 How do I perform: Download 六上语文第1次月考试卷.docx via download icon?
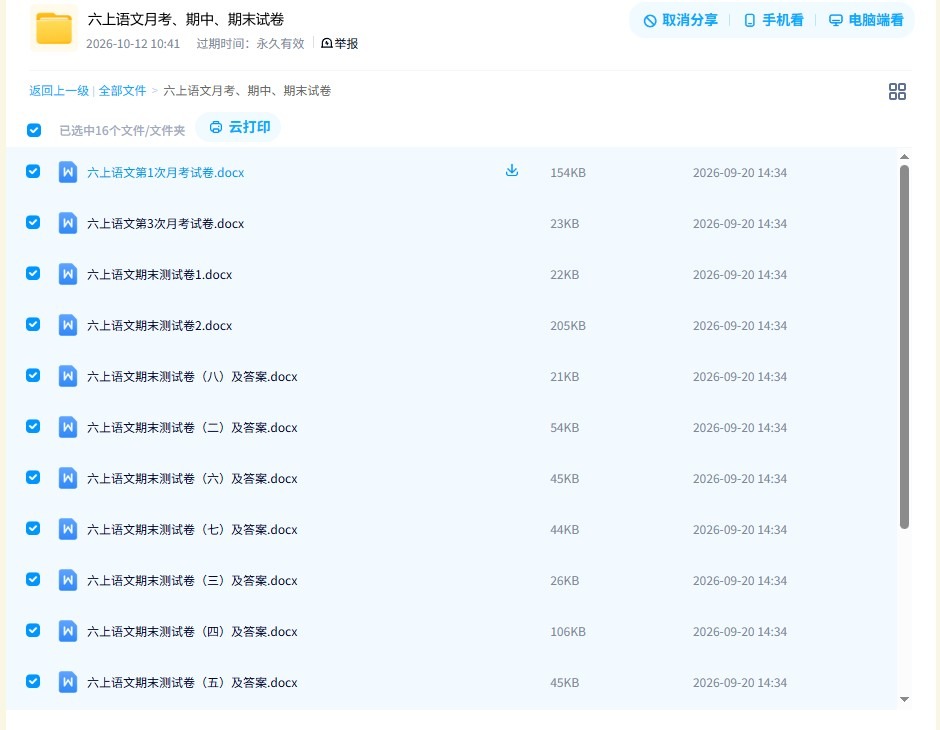point(511,171)
